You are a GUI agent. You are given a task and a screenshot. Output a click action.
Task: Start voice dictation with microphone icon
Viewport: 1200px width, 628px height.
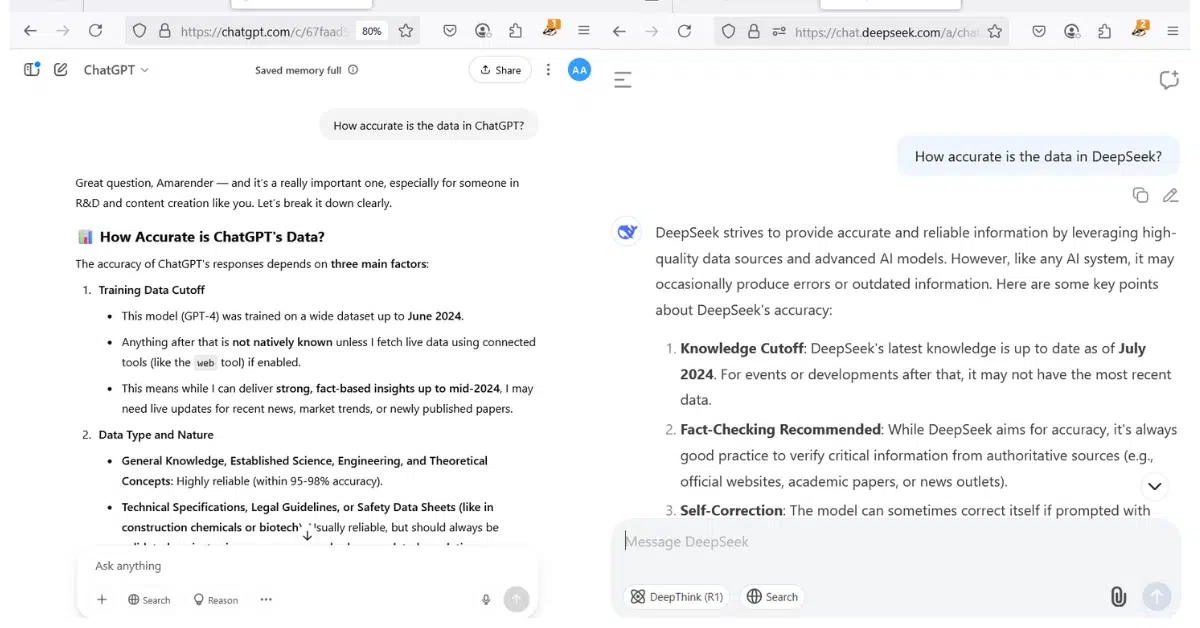point(486,600)
